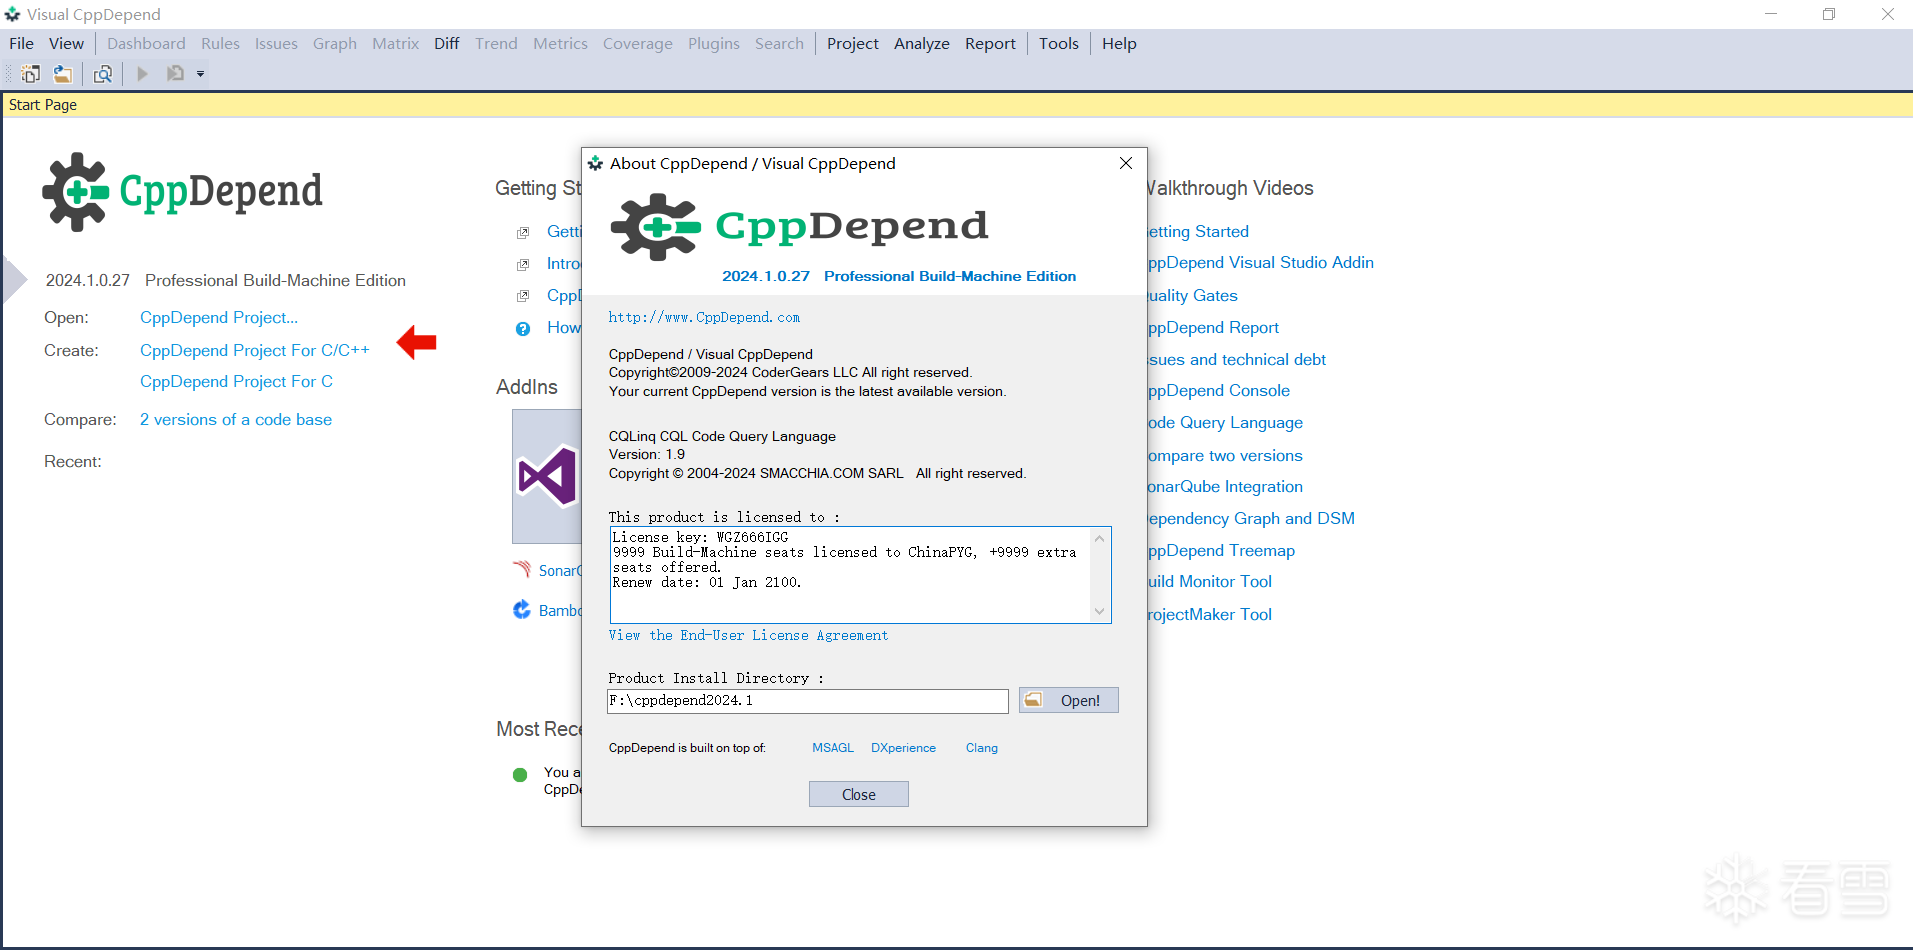Click the green status dot under Most Recent
Viewport: 1913px width, 950px height.
[520, 775]
